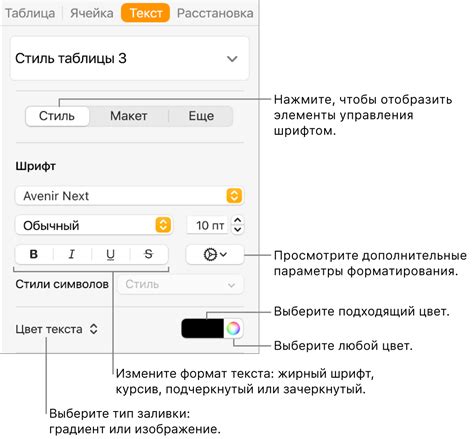Image resolution: width=474 pixels, height=439 pixels.
Task: Toggle italic formatting button
Action: point(72,255)
